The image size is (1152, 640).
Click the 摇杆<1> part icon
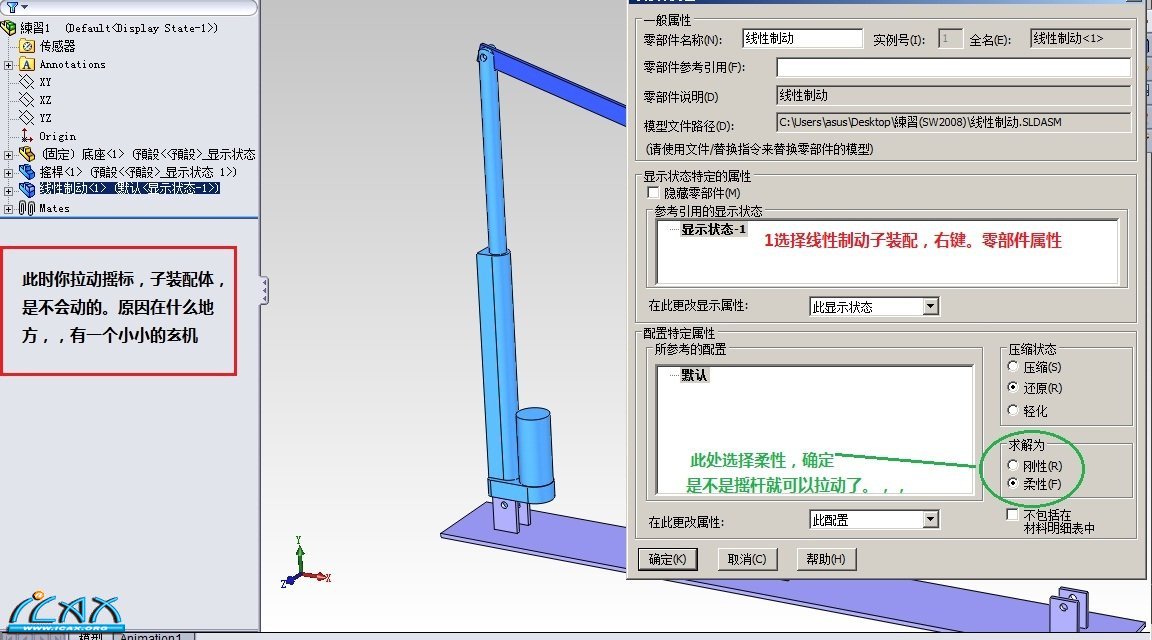click(x=26, y=172)
